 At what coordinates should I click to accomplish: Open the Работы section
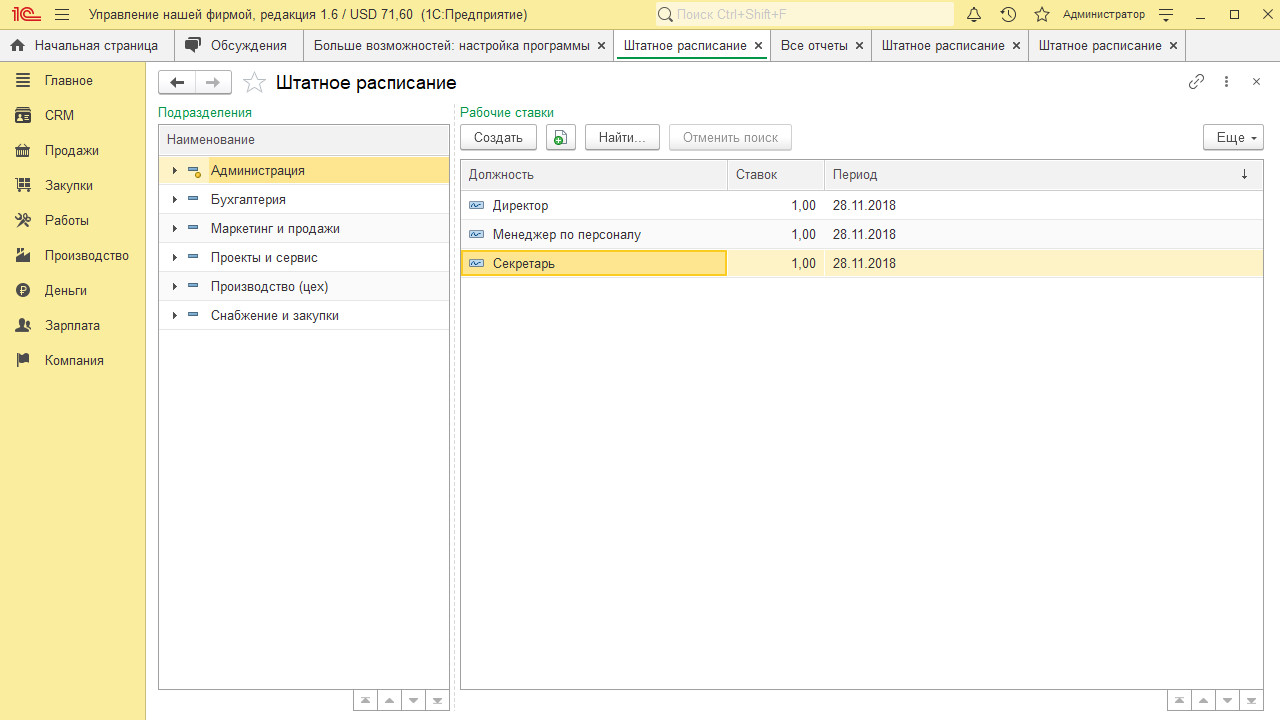click(x=72, y=221)
